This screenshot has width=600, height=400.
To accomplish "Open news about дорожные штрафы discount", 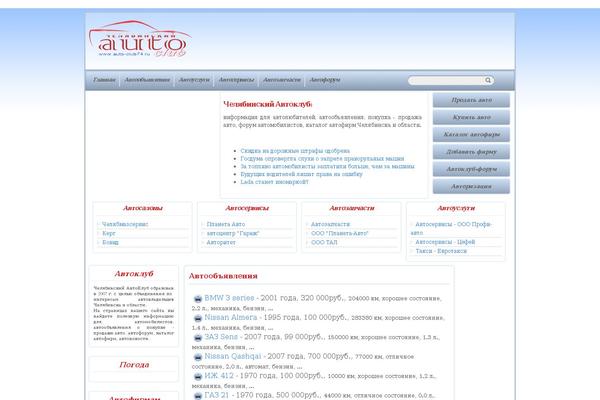I will tap(295, 151).
